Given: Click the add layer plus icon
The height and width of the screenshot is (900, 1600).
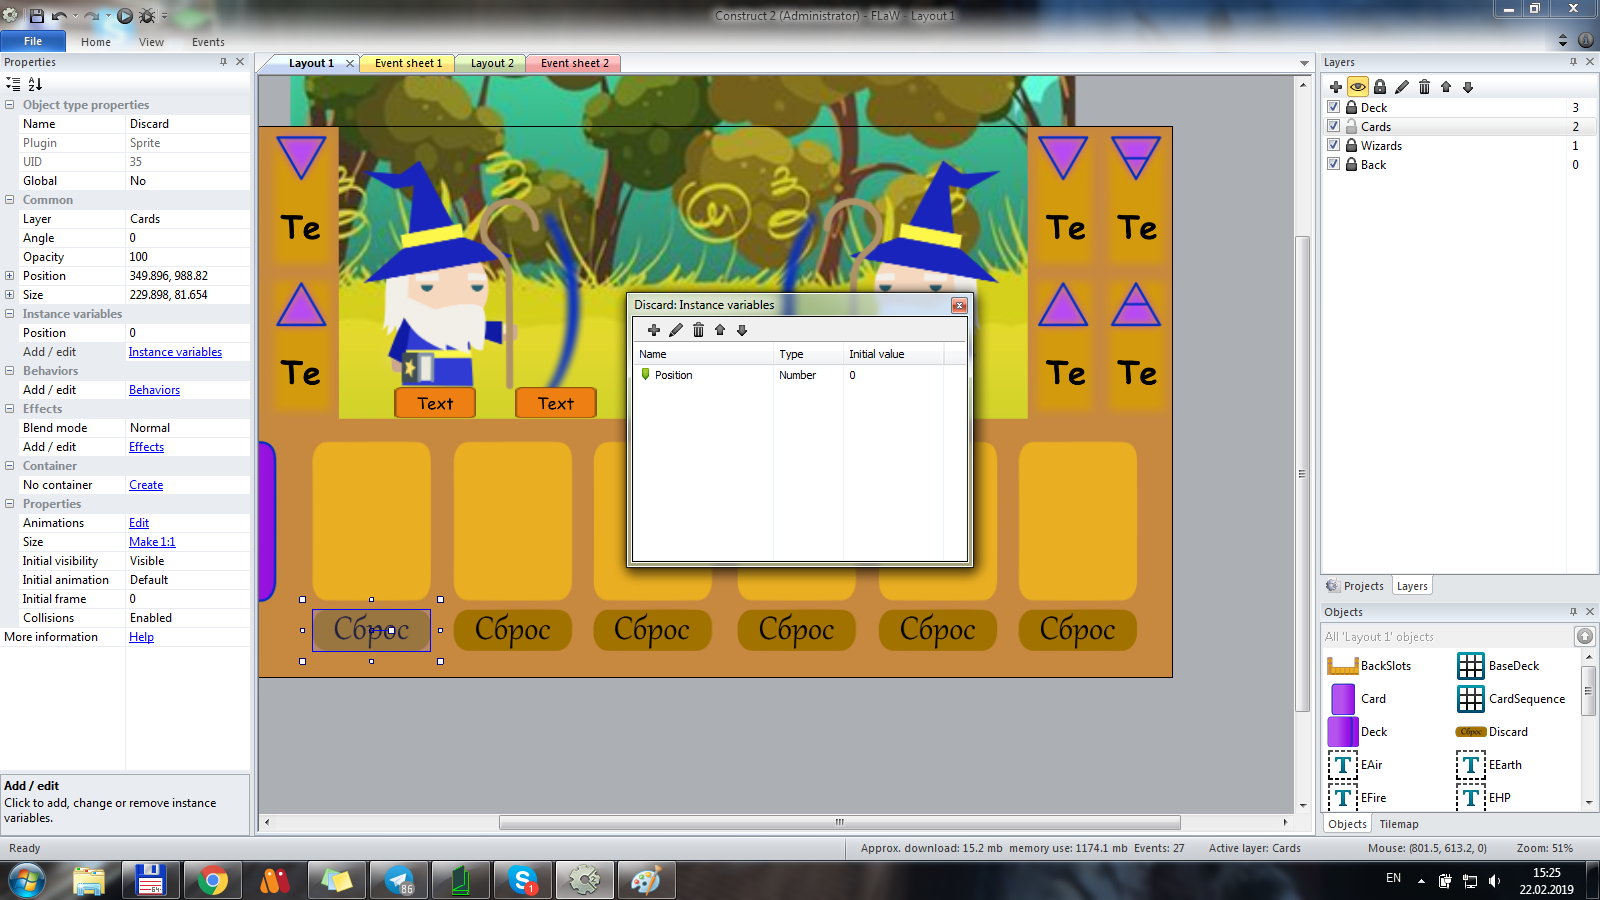Looking at the screenshot, I should click(x=1336, y=87).
